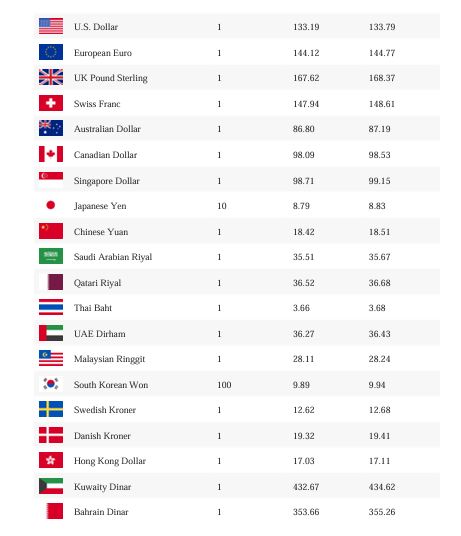
Task: Click U.S. Dollar buying rate 133.19
Action: tap(306, 27)
